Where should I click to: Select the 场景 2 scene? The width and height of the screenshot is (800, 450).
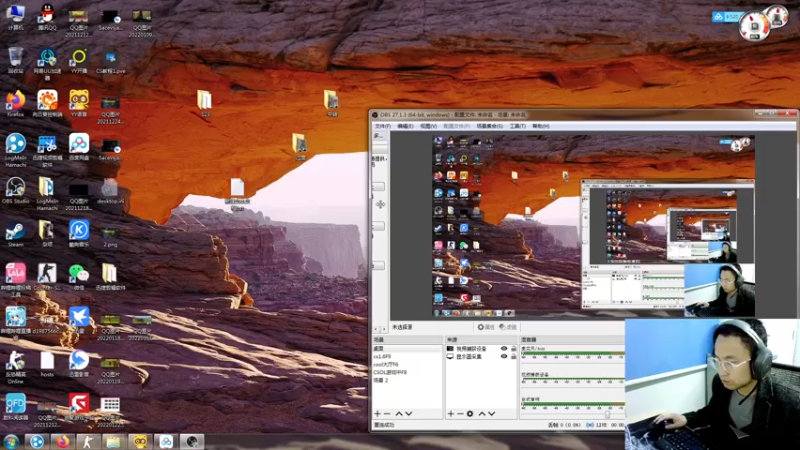click(x=408, y=380)
